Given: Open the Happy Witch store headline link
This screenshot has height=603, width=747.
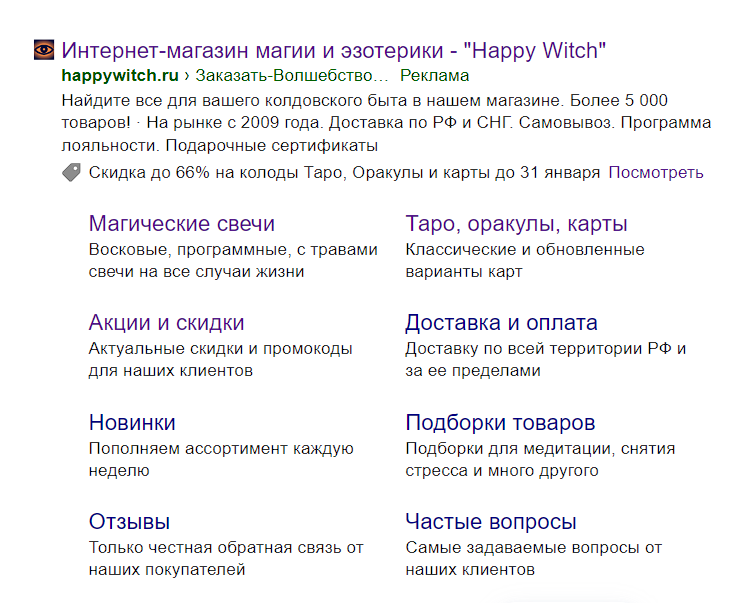Looking at the screenshot, I should pos(333,50).
